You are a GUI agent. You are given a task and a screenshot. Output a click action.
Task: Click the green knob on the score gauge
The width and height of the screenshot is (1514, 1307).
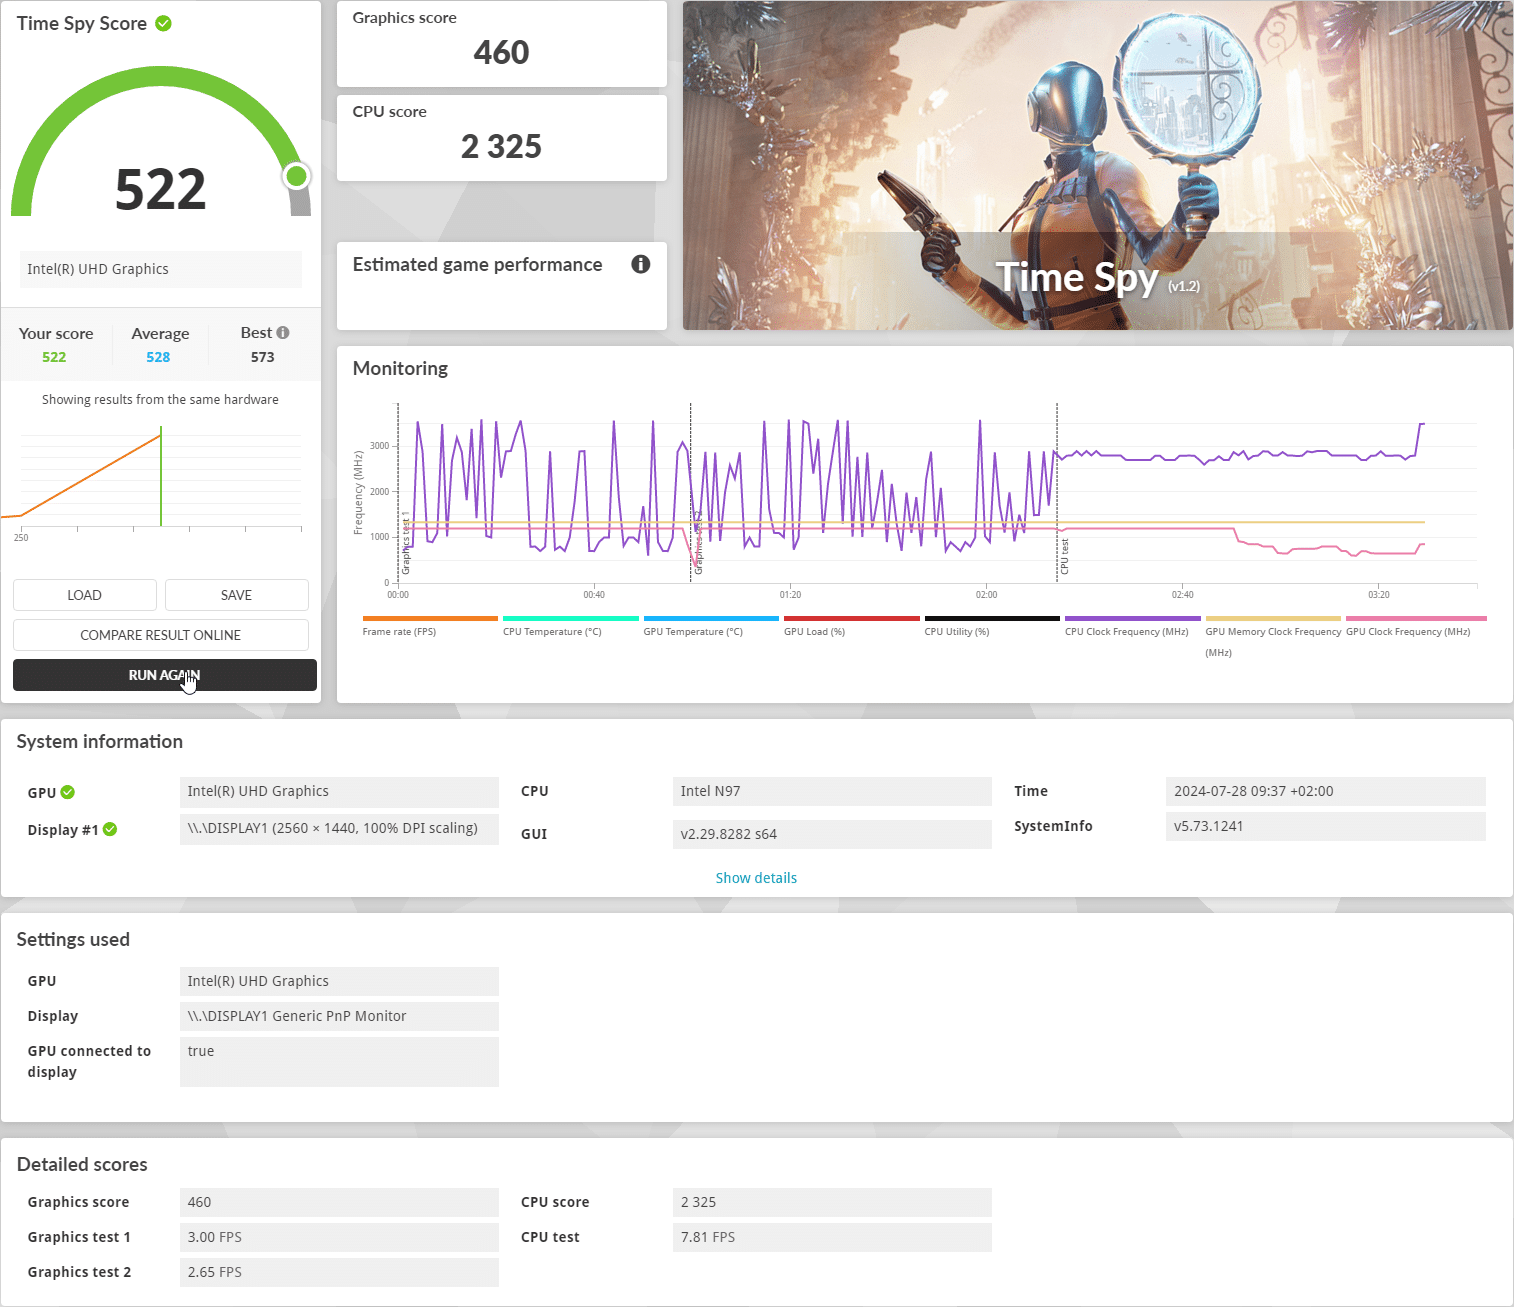296,177
